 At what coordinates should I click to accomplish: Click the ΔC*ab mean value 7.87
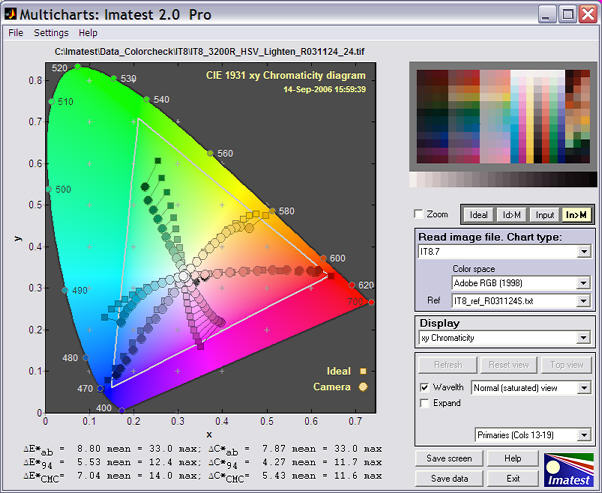coord(274,448)
